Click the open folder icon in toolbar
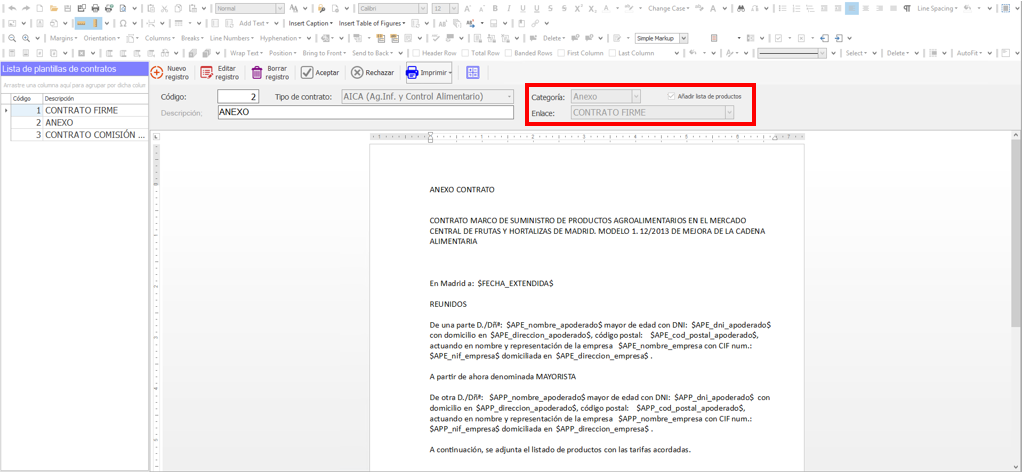Viewport: 1022px width, 472px height. click(x=53, y=8)
